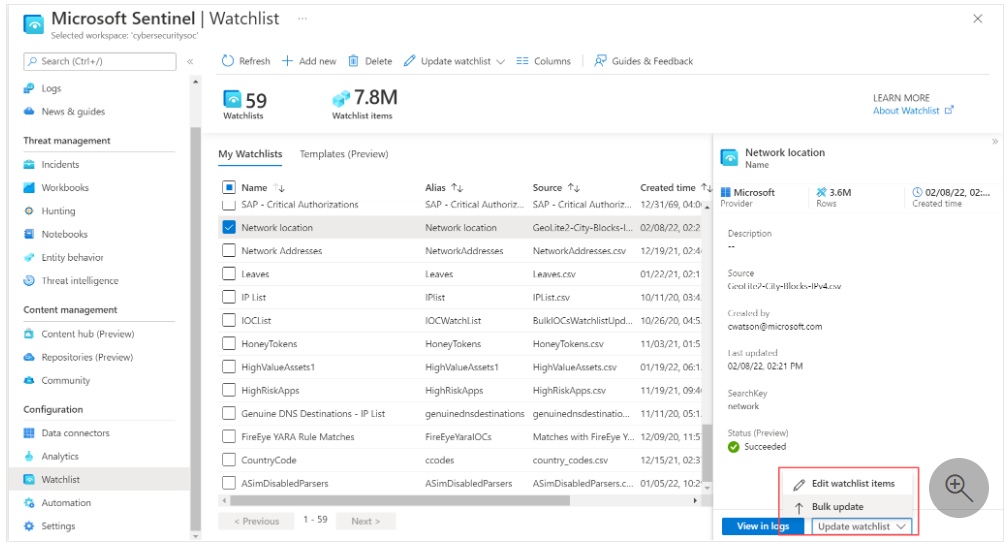
Task: Open the Community page
Action: (x=65, y=381)
